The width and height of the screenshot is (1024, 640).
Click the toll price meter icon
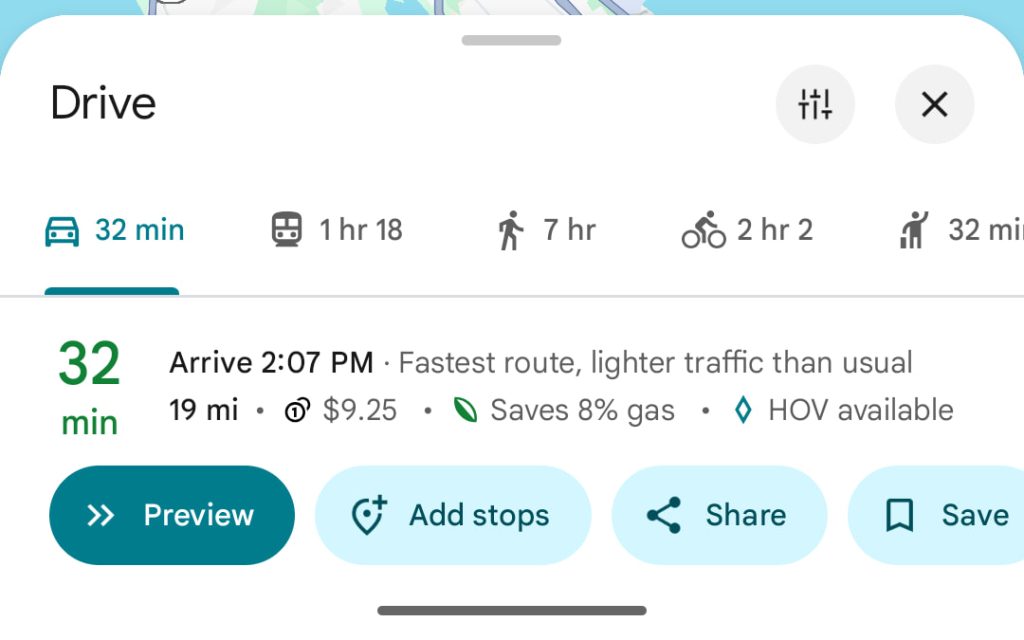[x=296, y=410]
